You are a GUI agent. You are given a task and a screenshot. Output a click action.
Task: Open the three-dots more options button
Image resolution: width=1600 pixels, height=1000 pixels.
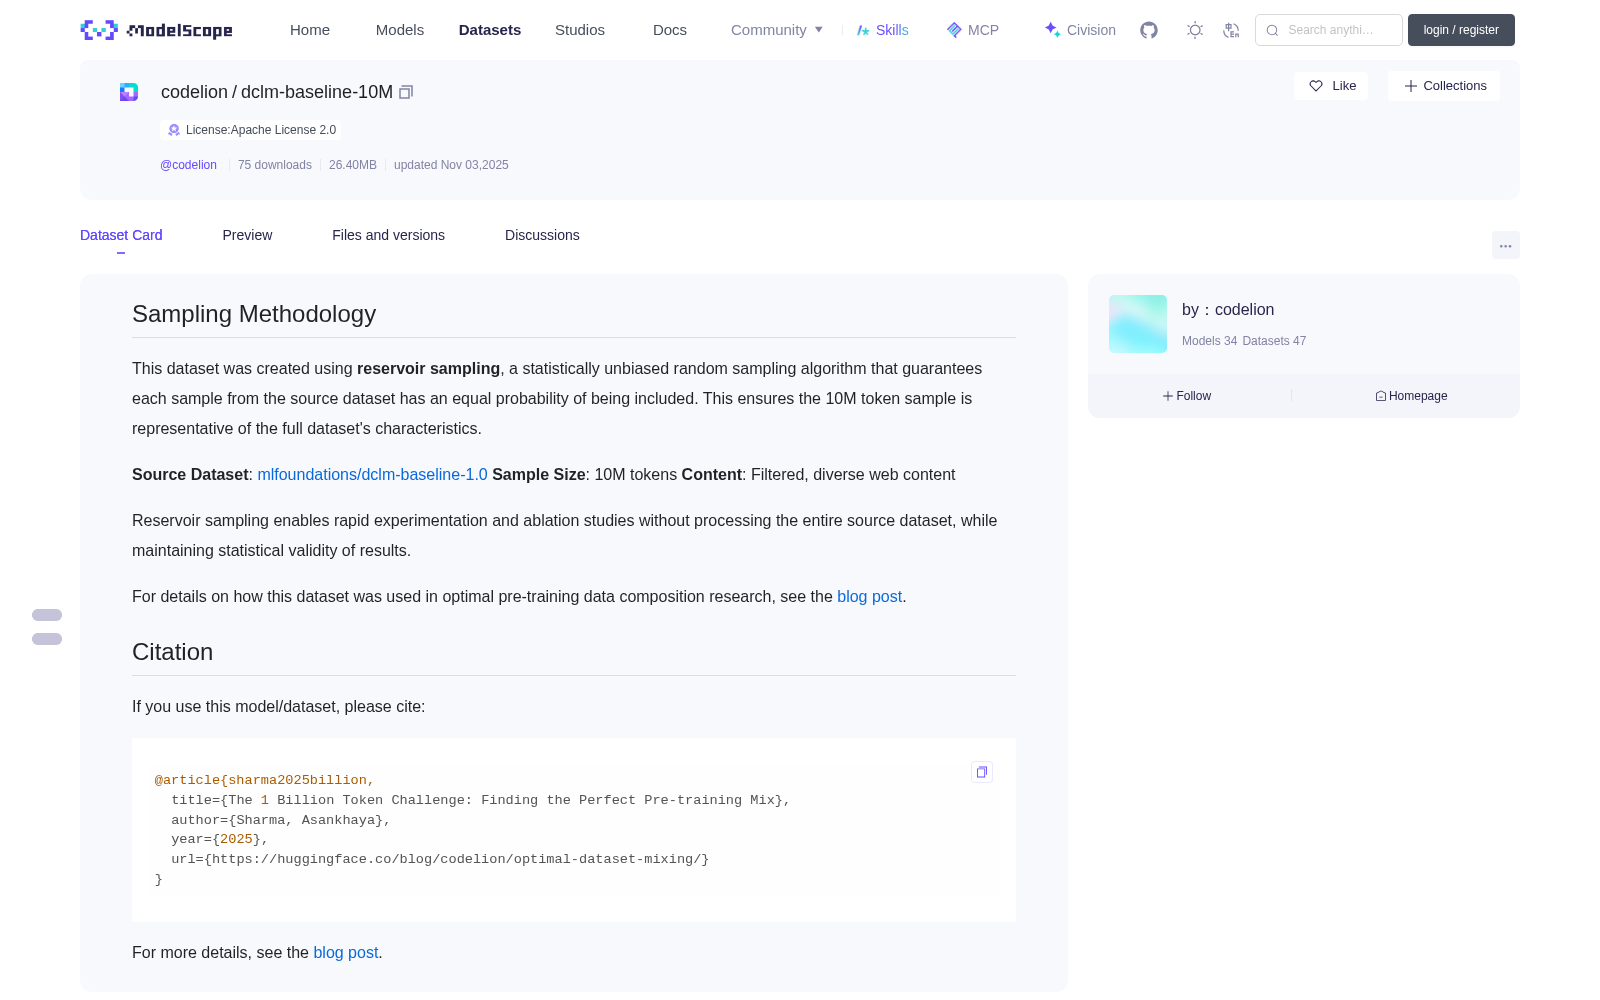(x=1506, y=245)
